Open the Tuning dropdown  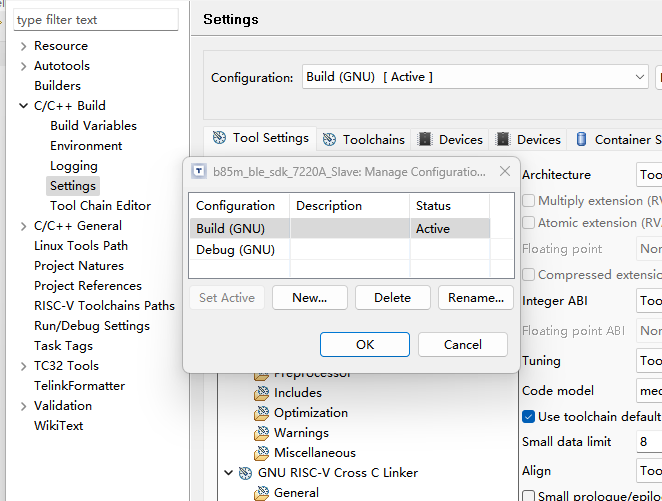tap(649, 360)
